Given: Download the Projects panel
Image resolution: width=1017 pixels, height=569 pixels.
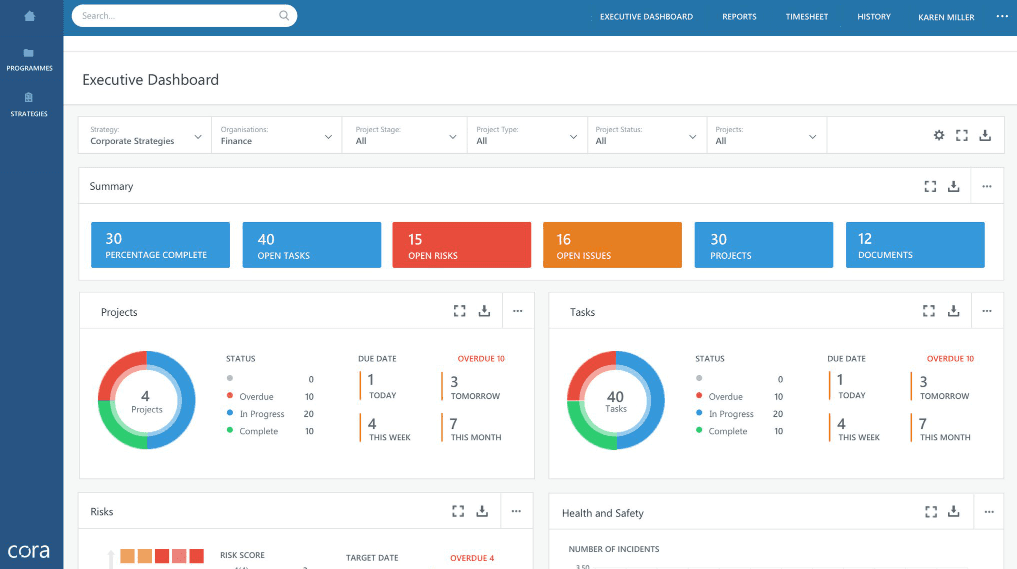Looking at the screenshot, I should click(484, 311).
